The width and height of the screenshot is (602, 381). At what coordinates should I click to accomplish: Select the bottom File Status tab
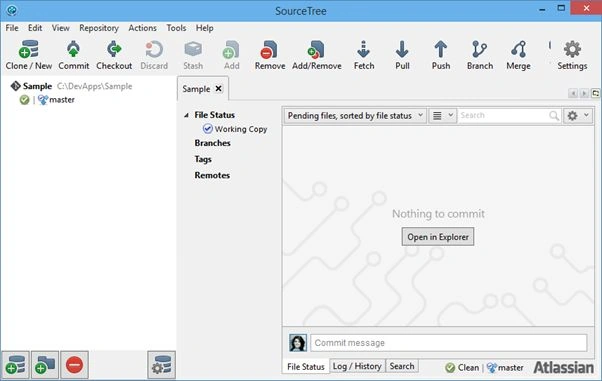tap(306, 367)
